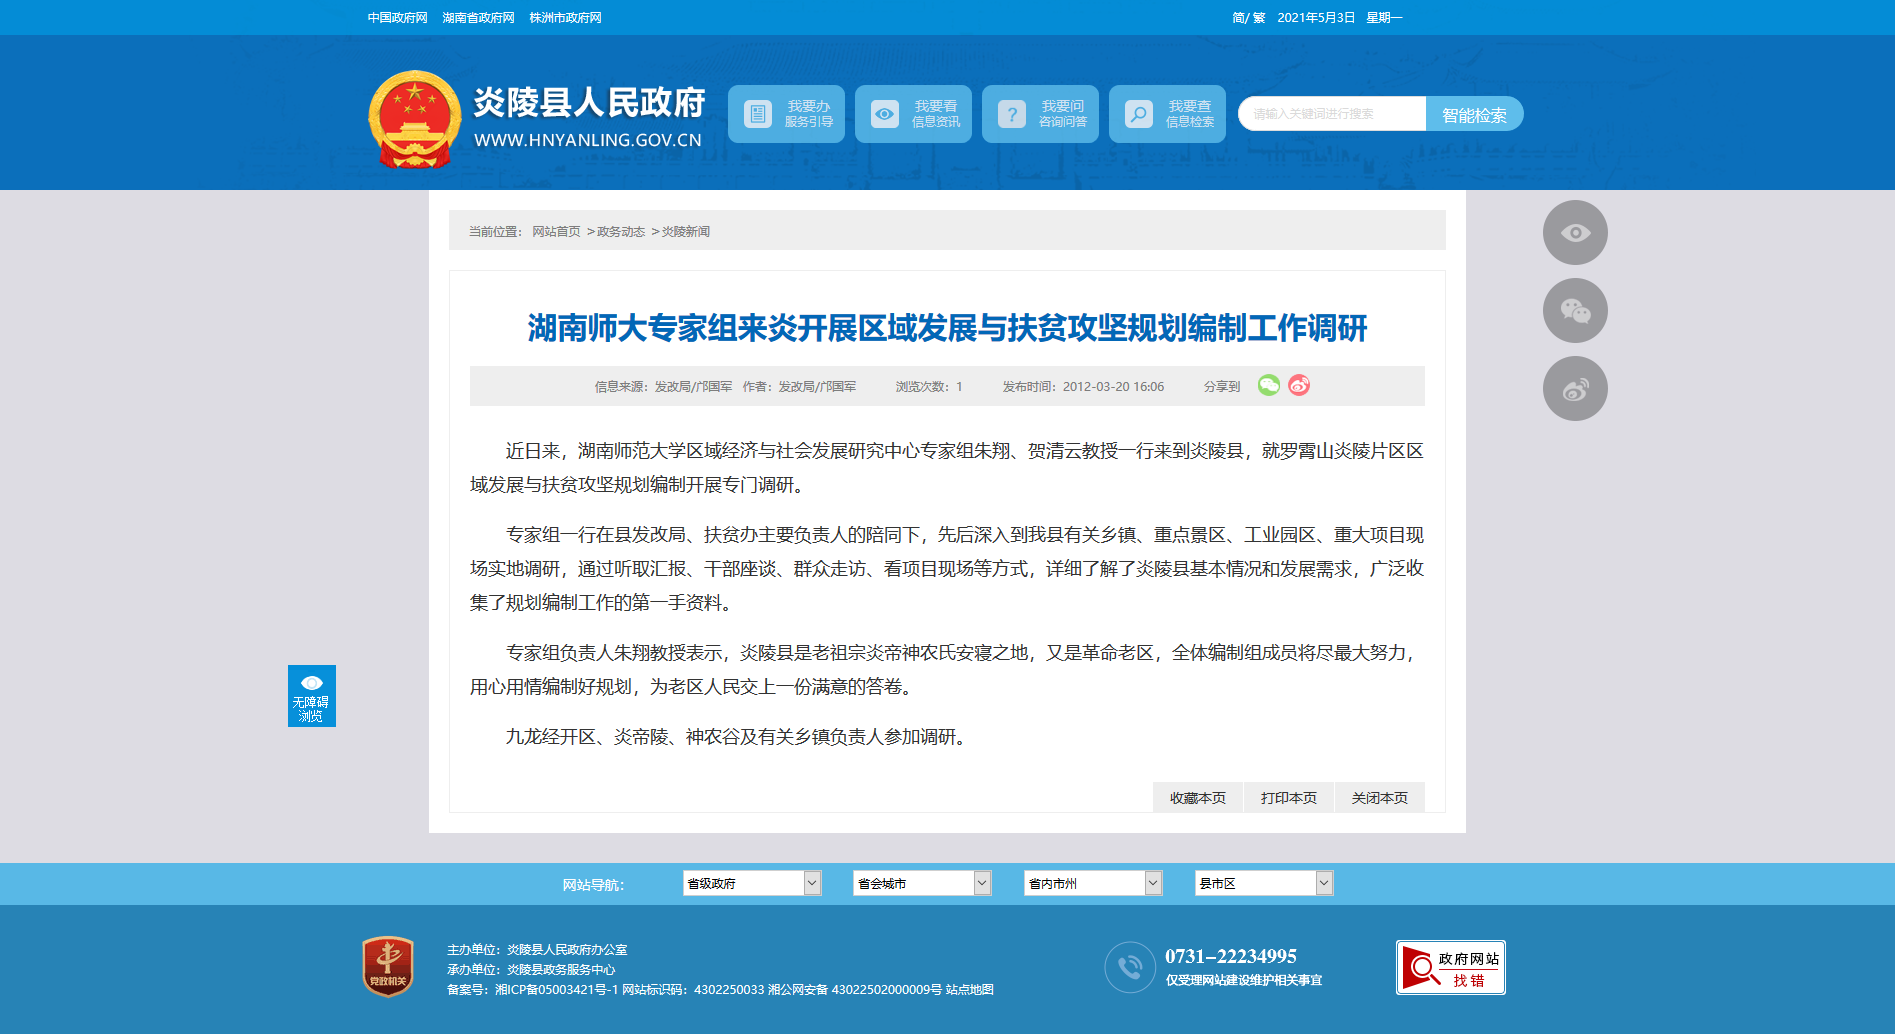Open the gray WeChat circle on right sidebar
The height and width of the screenshot is (1034, 1895).
1574,311
